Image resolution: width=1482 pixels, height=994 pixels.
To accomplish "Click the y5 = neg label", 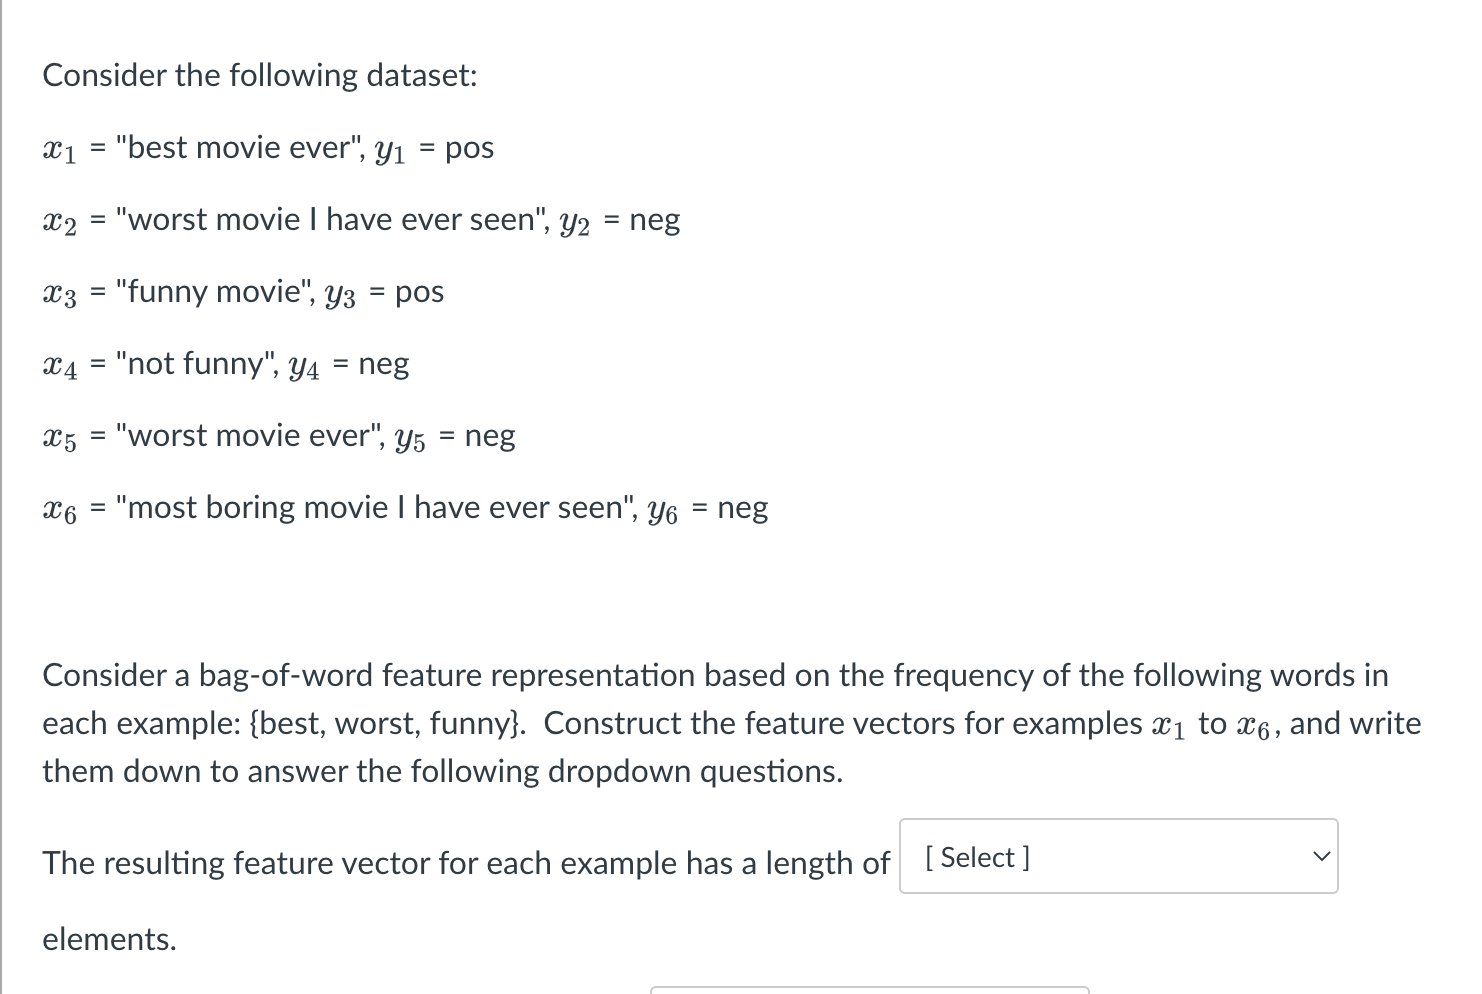I will click(455, 437).
